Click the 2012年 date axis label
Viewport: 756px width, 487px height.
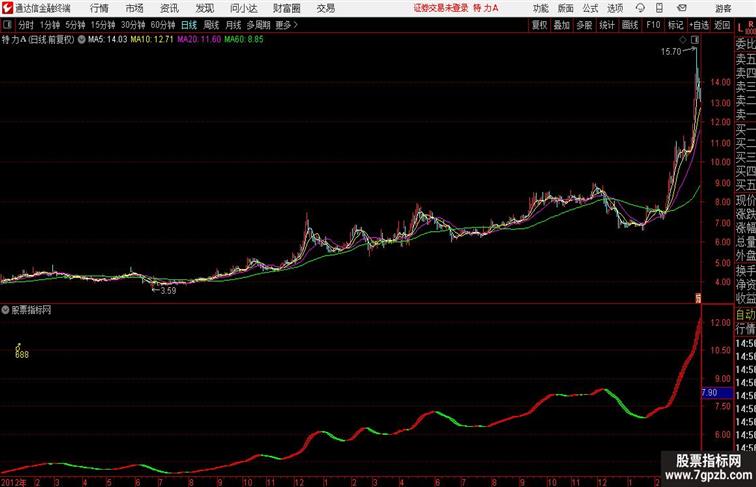click(x=14, y=482)
